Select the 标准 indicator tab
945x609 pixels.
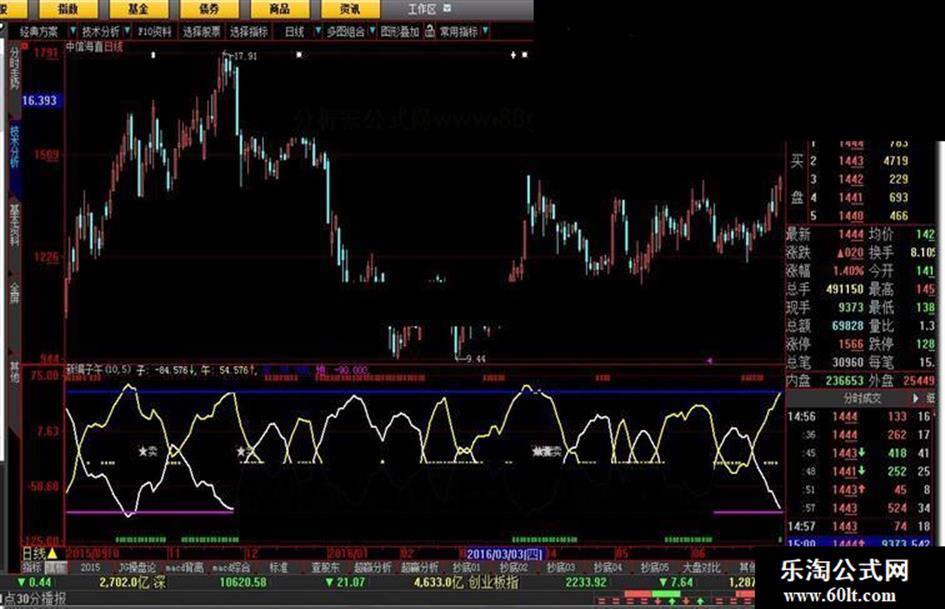click(x=278, y=567)
